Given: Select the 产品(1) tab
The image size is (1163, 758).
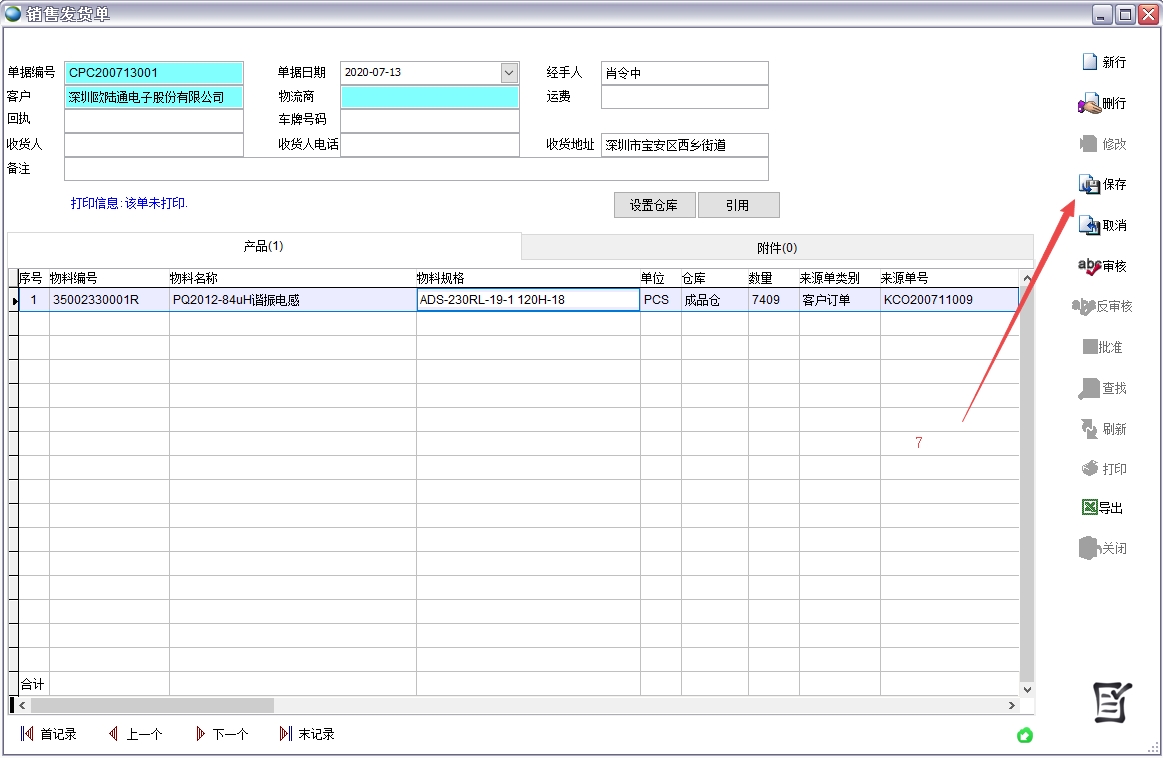Looking at the screenshot, I should [264, 246].
